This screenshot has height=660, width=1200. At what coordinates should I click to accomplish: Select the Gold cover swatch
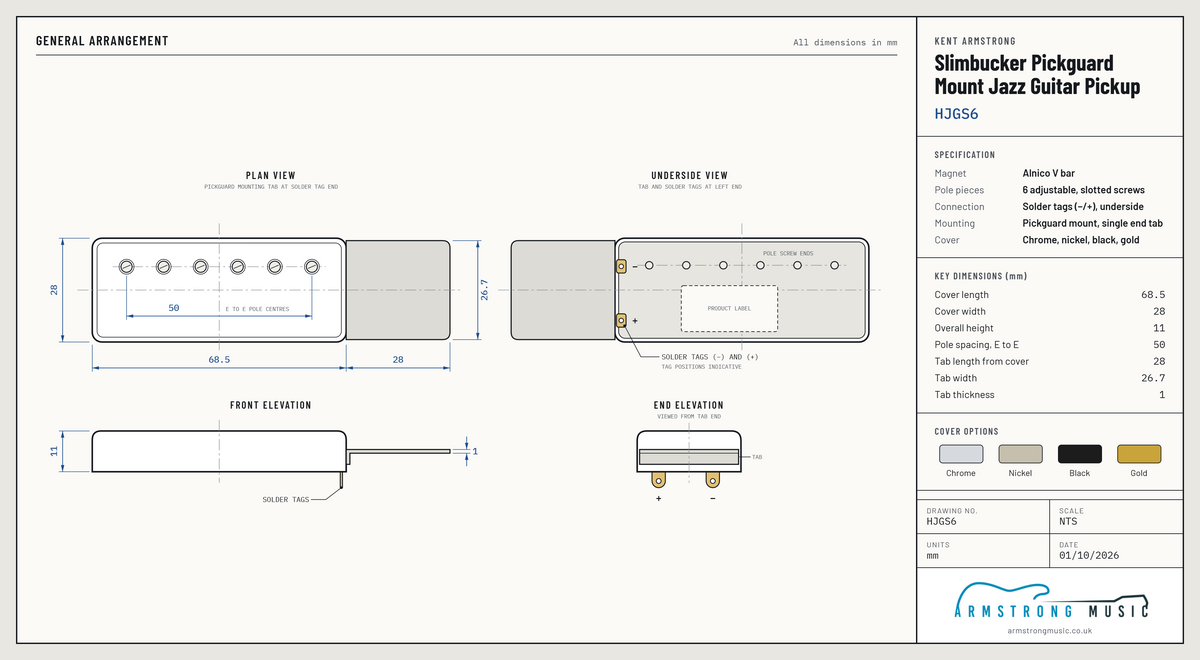click(1139, 454)
